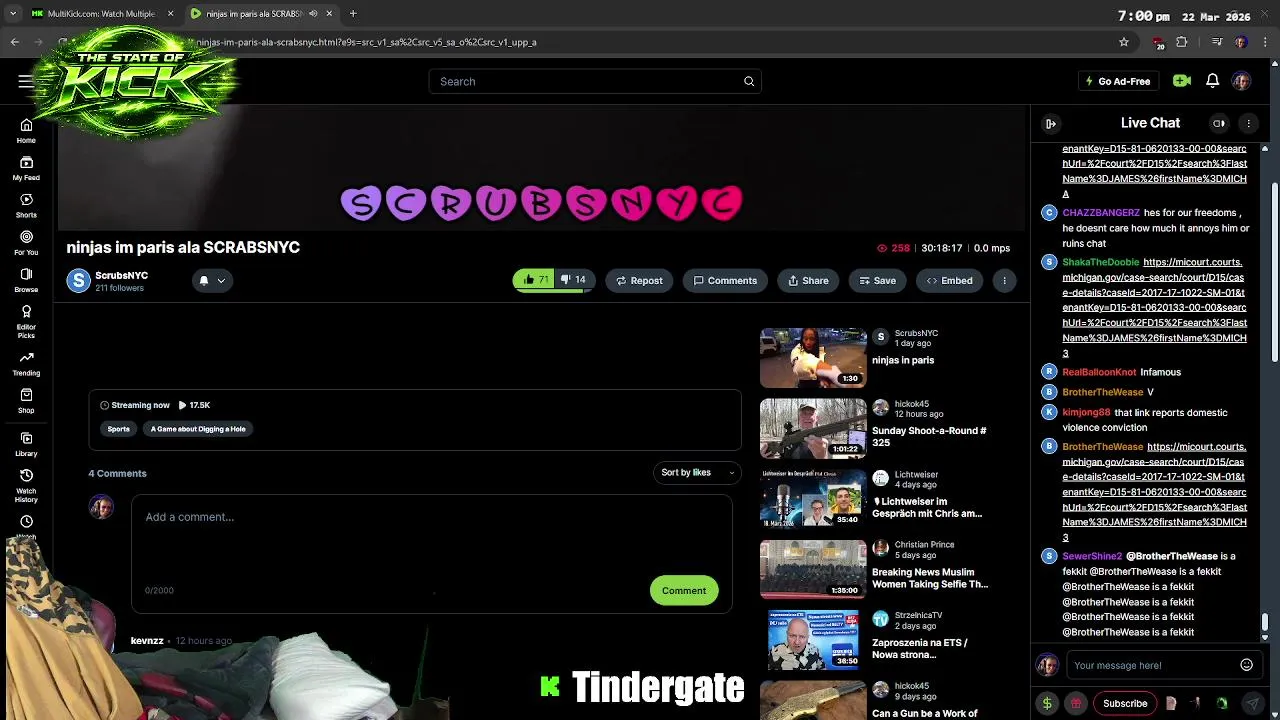Click the Repost button
Viewport: 1280px width, 720px height.
[x=639, y=281]
